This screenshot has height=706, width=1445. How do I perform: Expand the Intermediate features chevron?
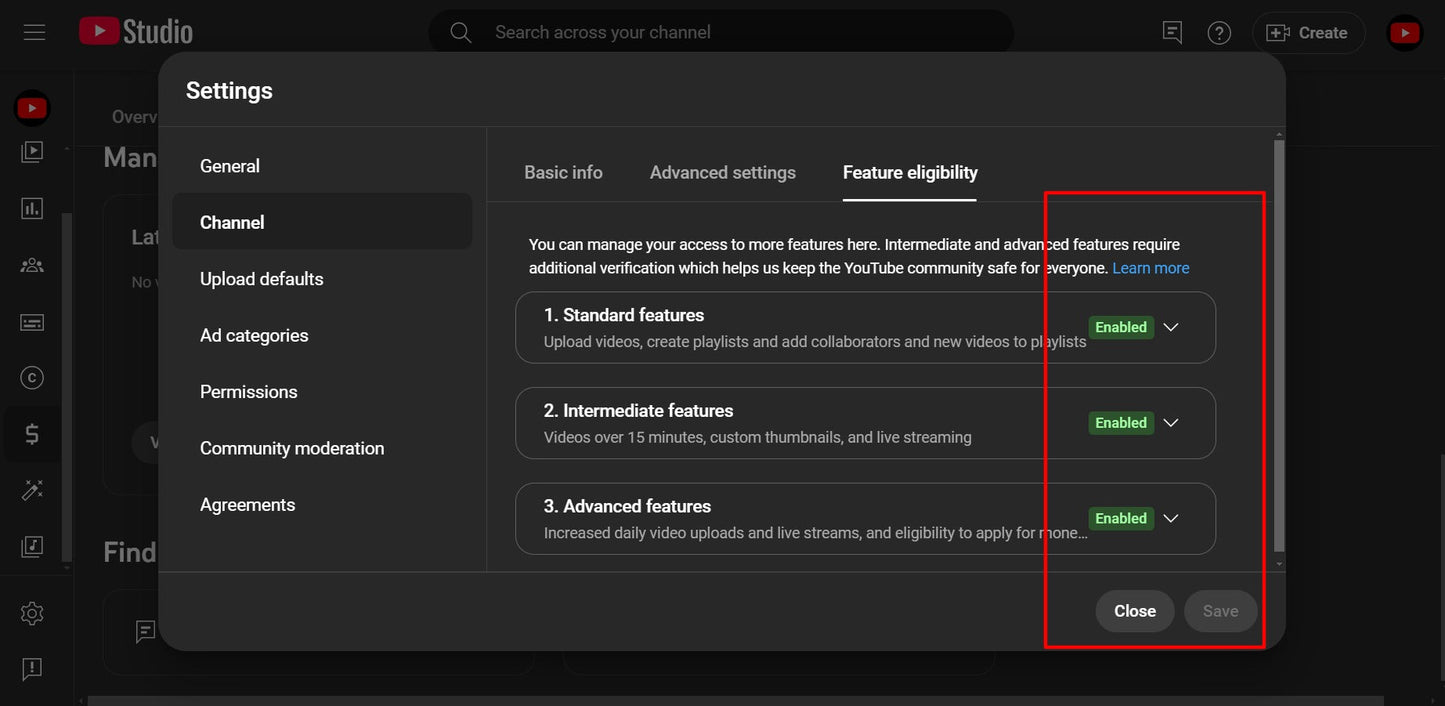point(1171,423)
